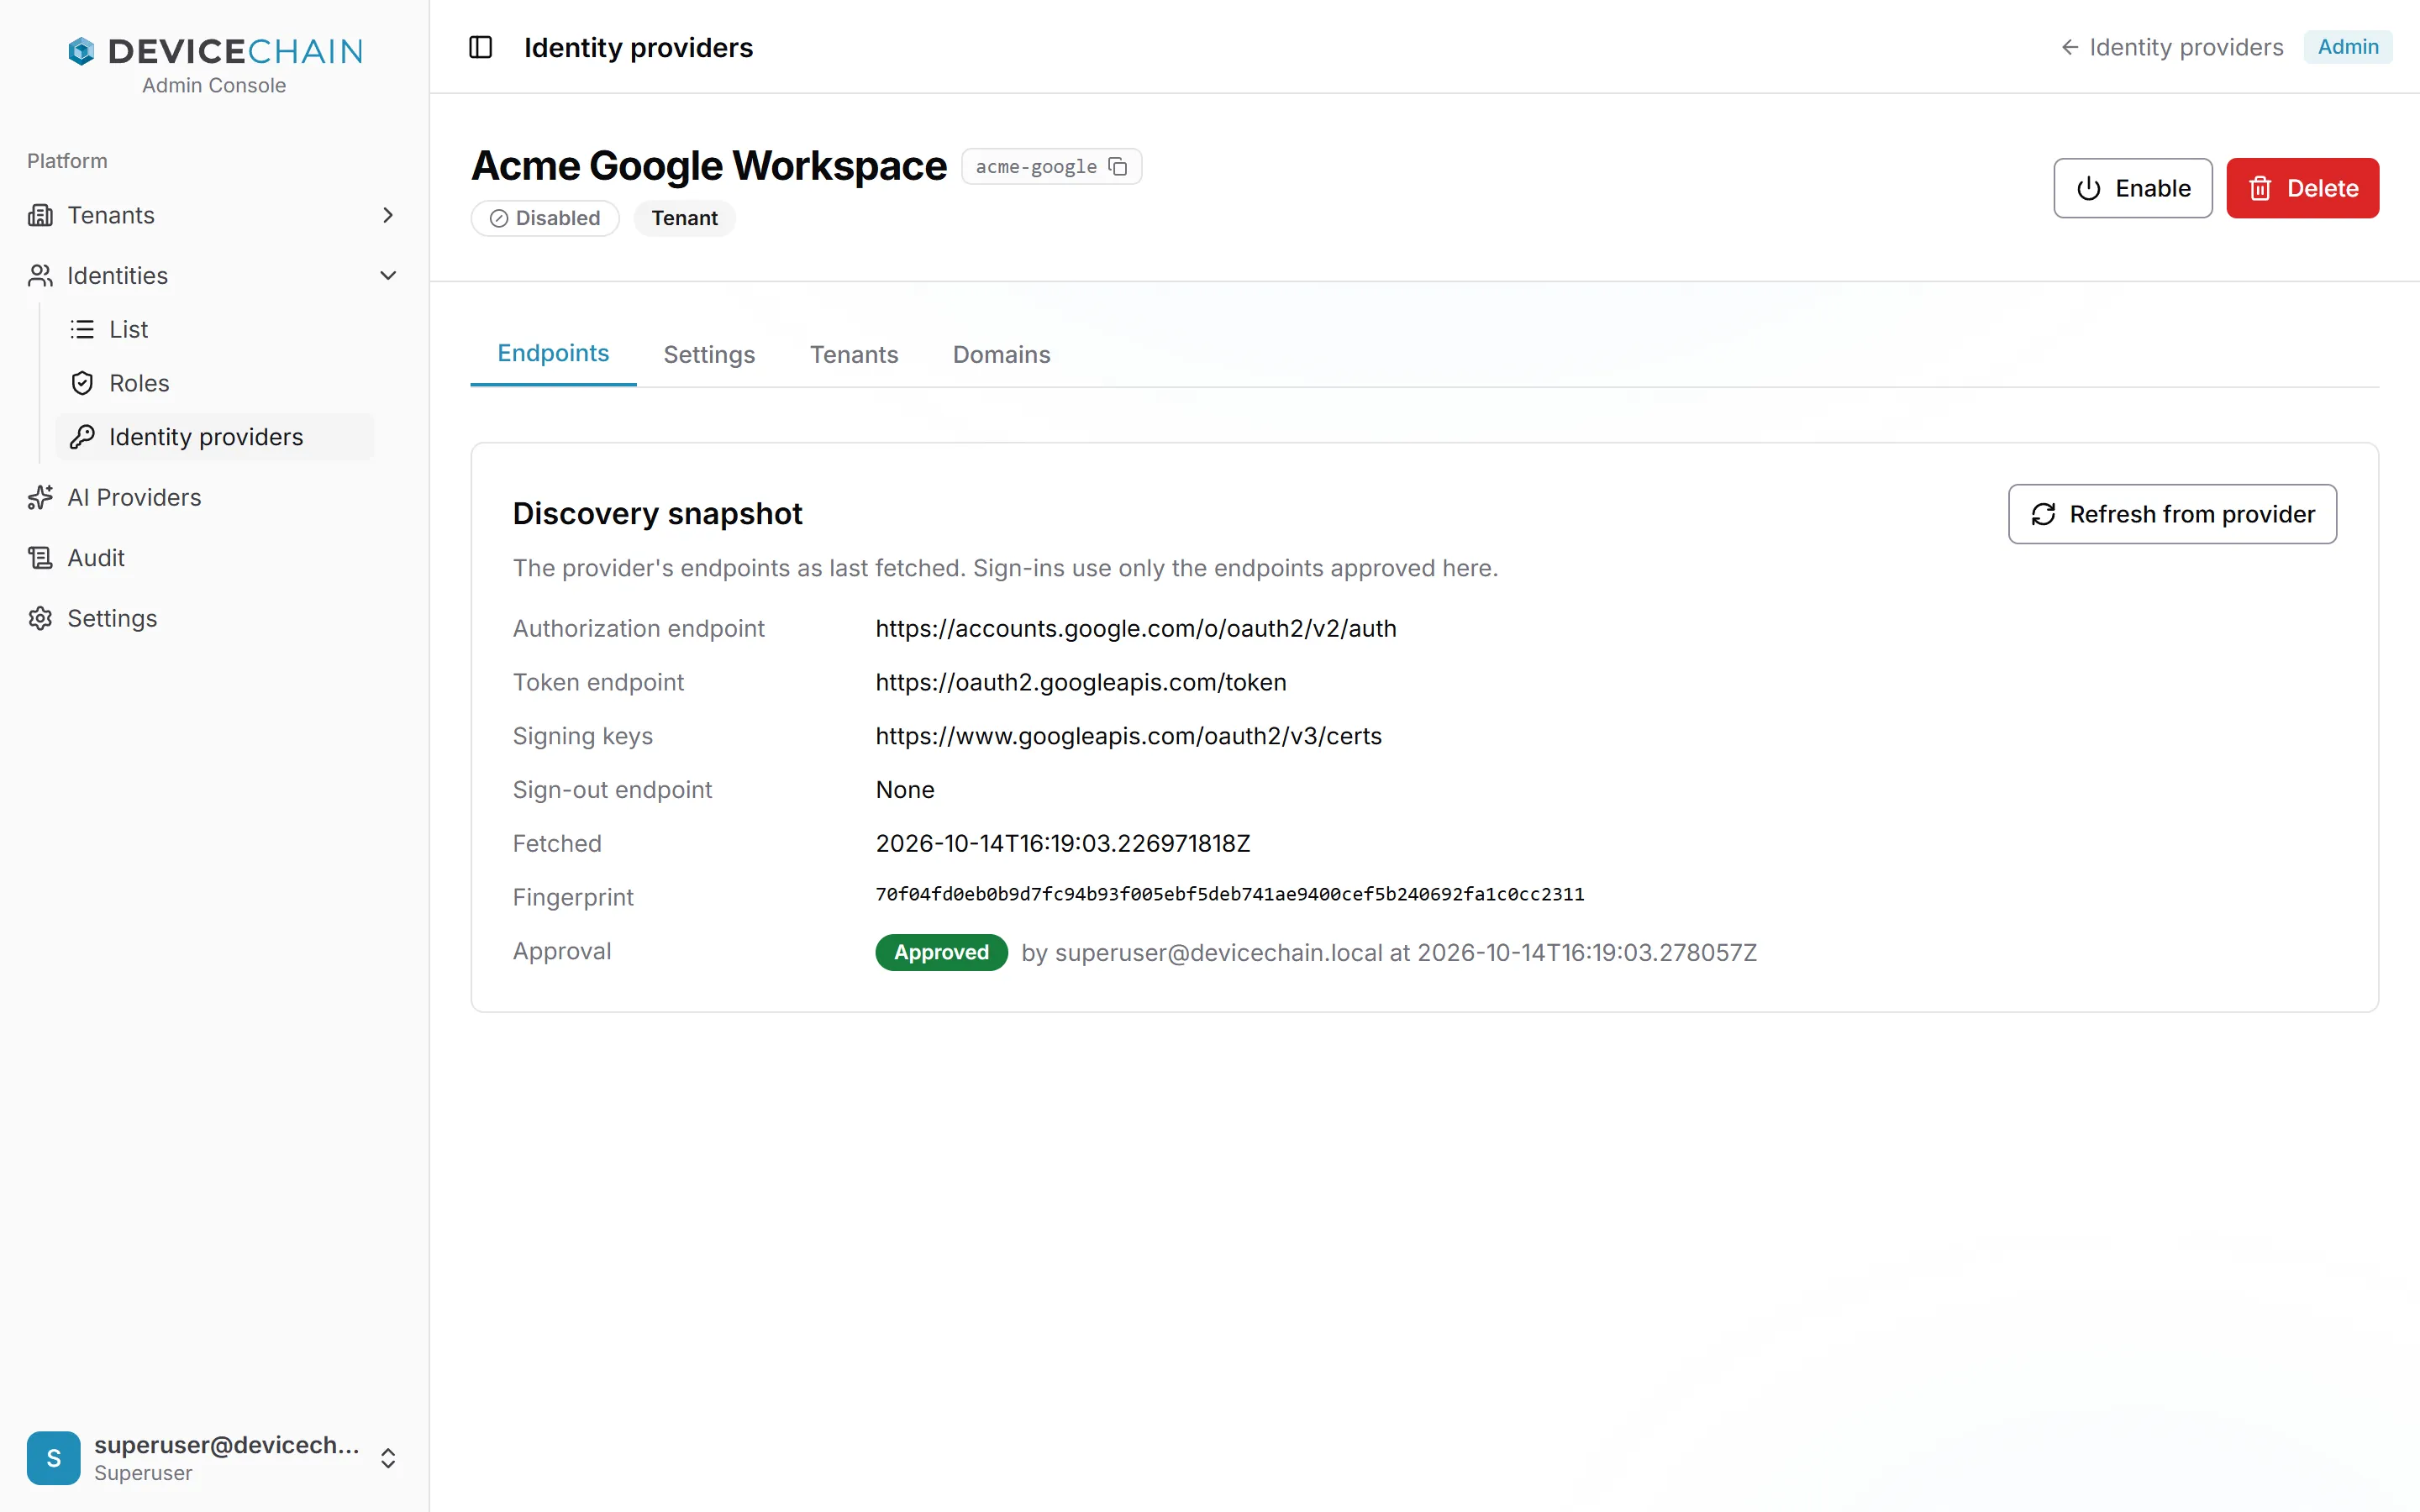The height and width of the screenshot is (1512, 2420).
Task: Click the Disabled status badge
Action: pos(545,218)
